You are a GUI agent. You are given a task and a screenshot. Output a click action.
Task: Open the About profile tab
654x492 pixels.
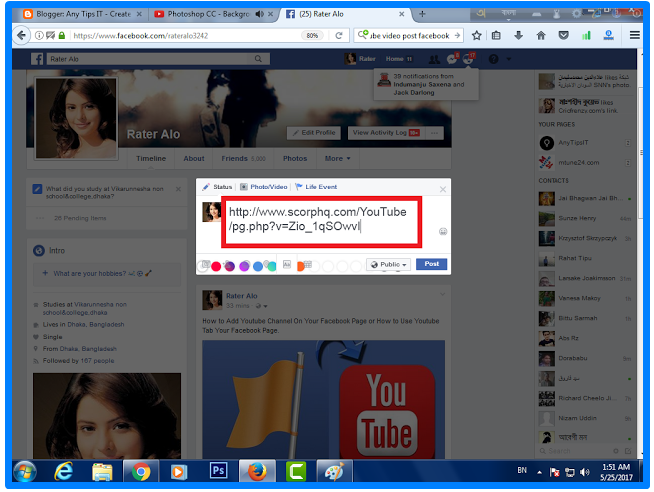[x=194, y=158]
